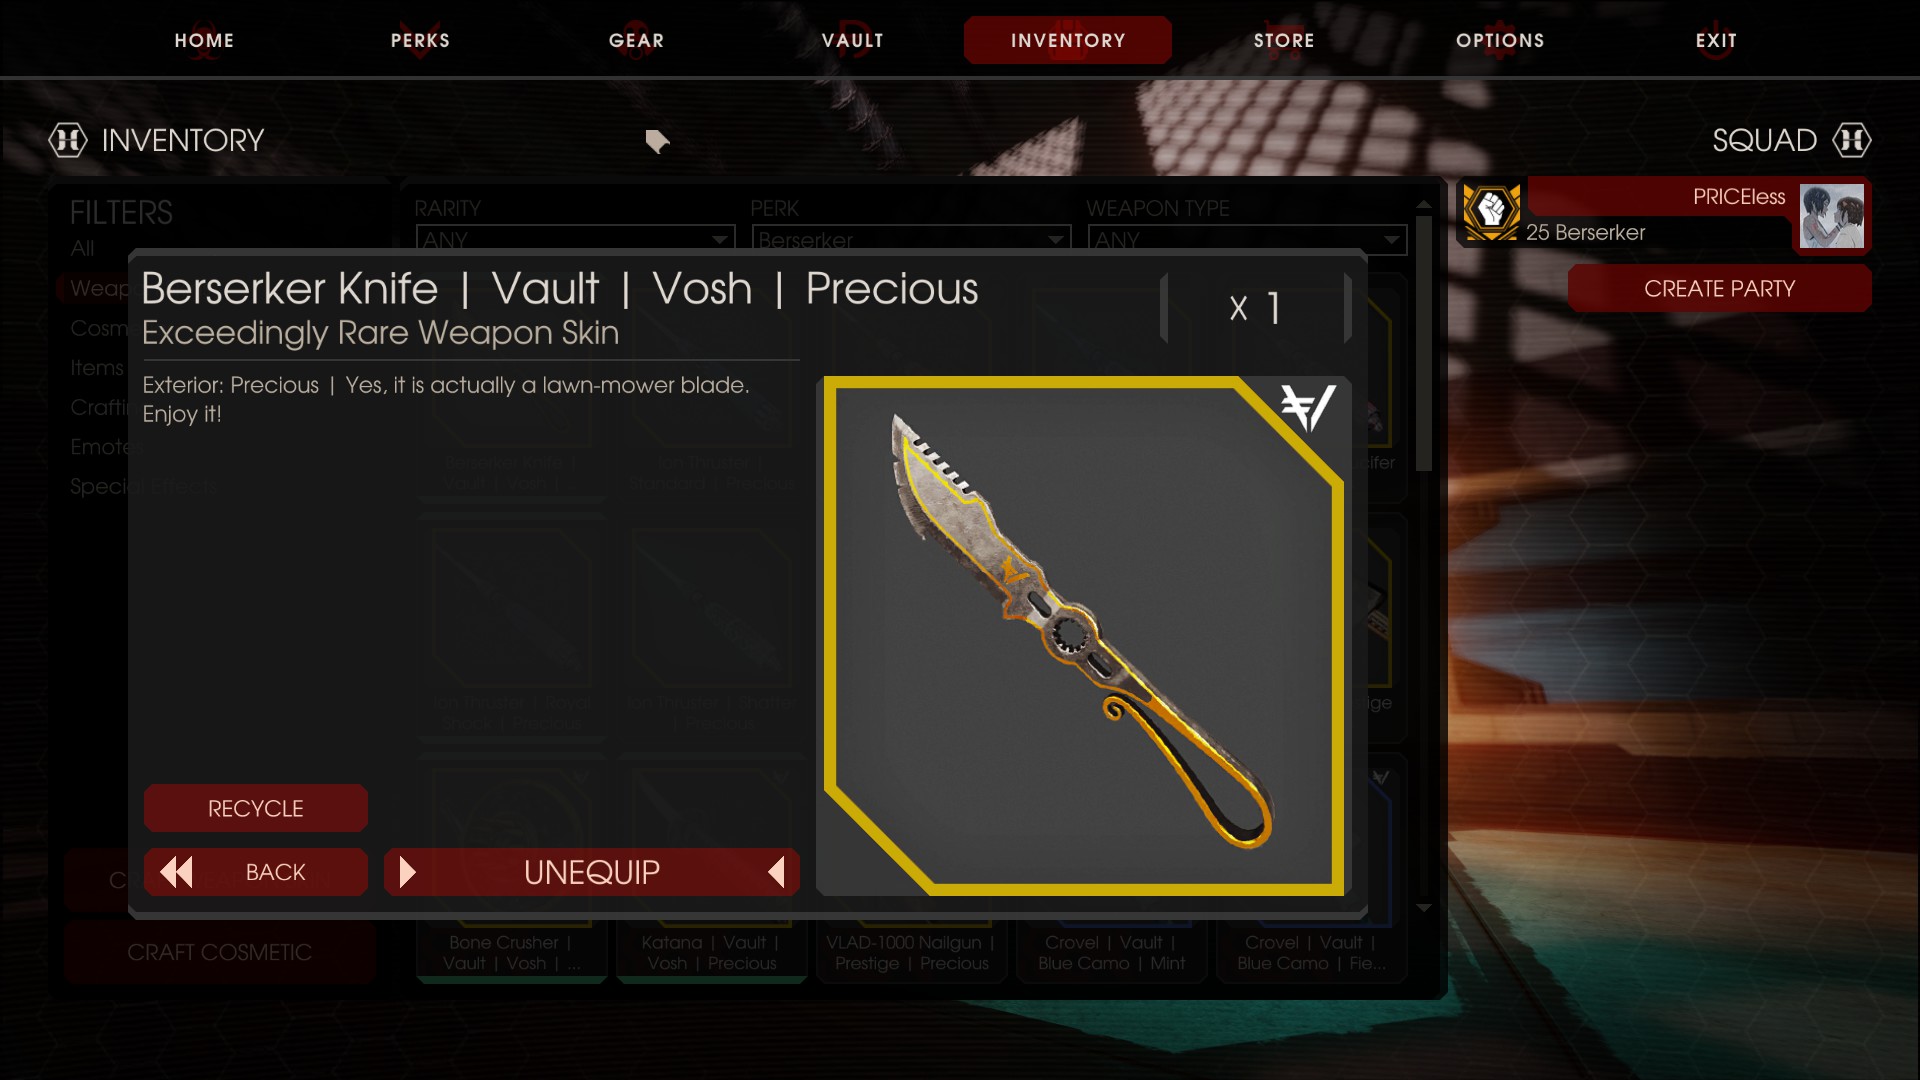
Task: Recycle the Berserker Knife skin
Action: click(256, 808)
